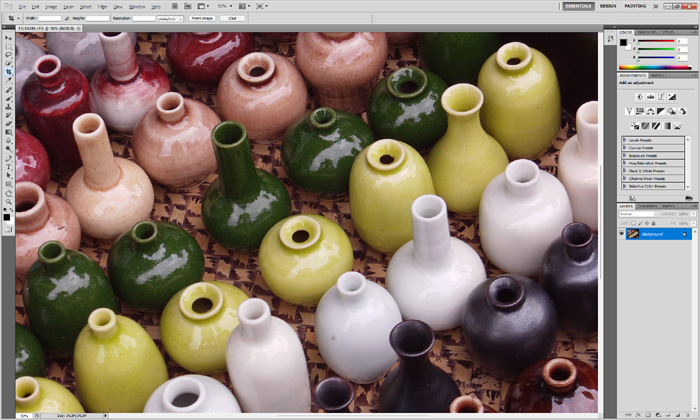
Task: Expand Levels Presets
Action: point(625,140)
